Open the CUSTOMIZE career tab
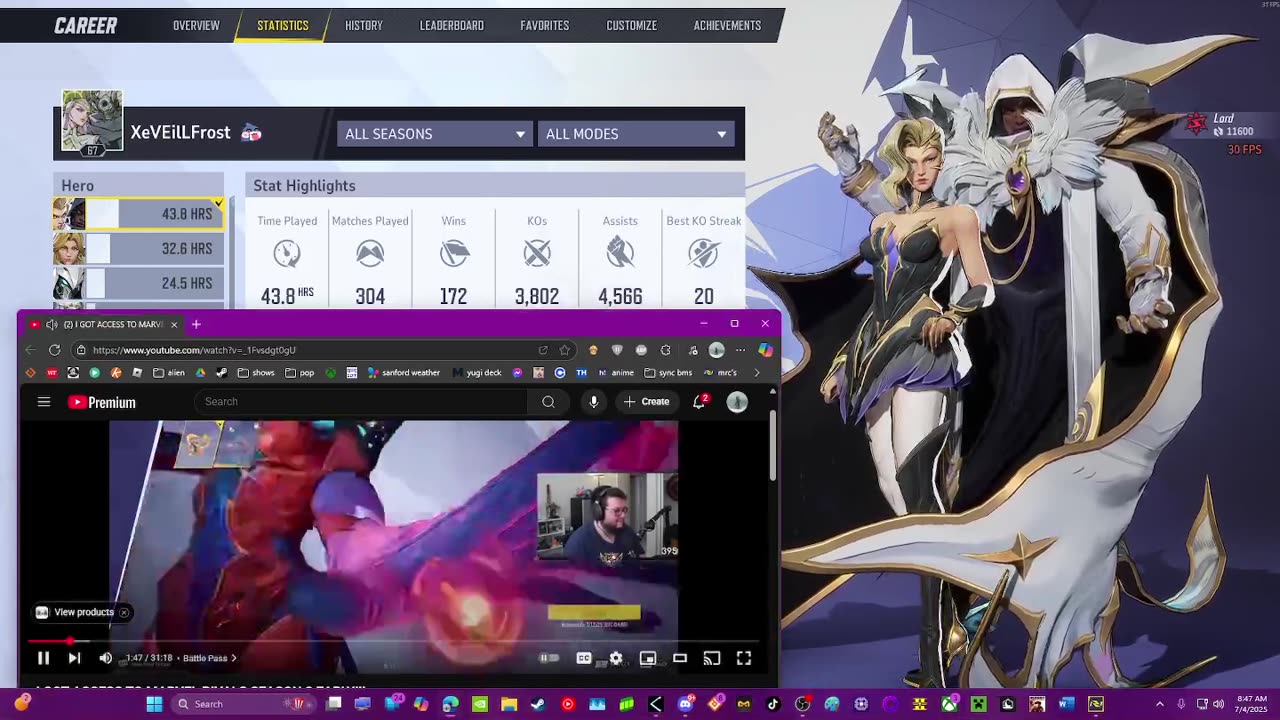 click(x=632, y=25)
